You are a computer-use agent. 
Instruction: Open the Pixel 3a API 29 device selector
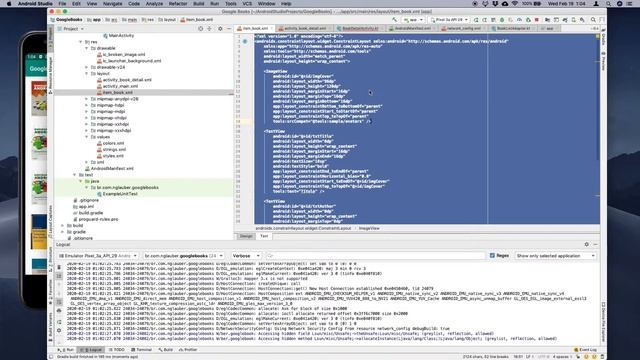tap(449, 20)
